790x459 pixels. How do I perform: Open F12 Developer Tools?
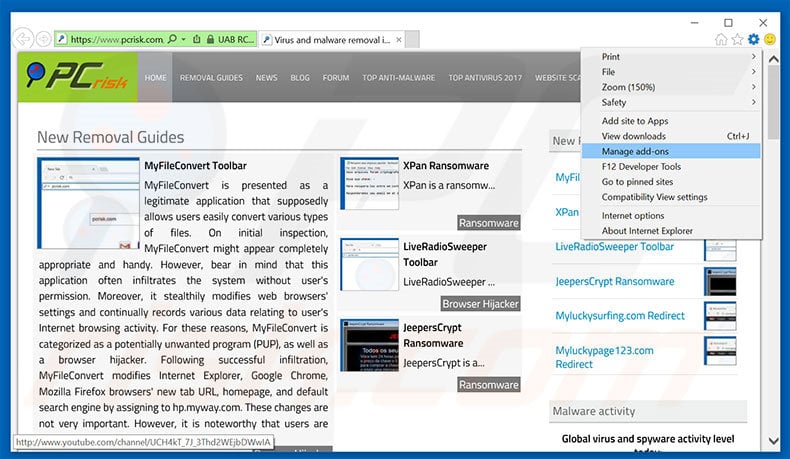pos(671,166)
